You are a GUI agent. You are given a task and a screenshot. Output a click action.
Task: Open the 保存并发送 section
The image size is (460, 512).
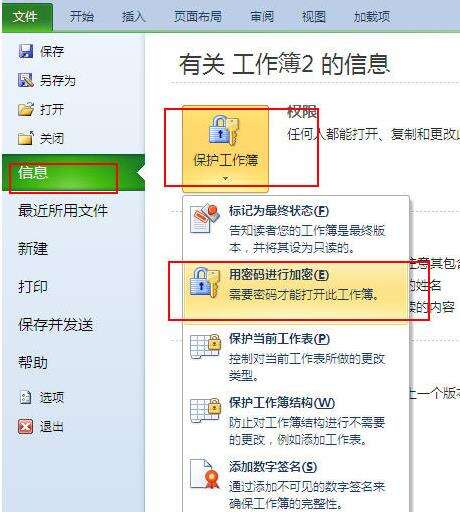[56, 325]
